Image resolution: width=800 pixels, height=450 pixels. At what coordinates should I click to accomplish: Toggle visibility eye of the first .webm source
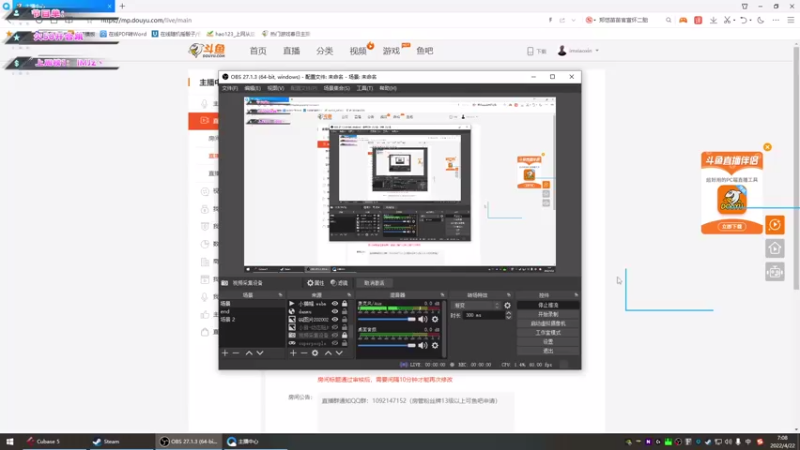click(x=335, y=304)
